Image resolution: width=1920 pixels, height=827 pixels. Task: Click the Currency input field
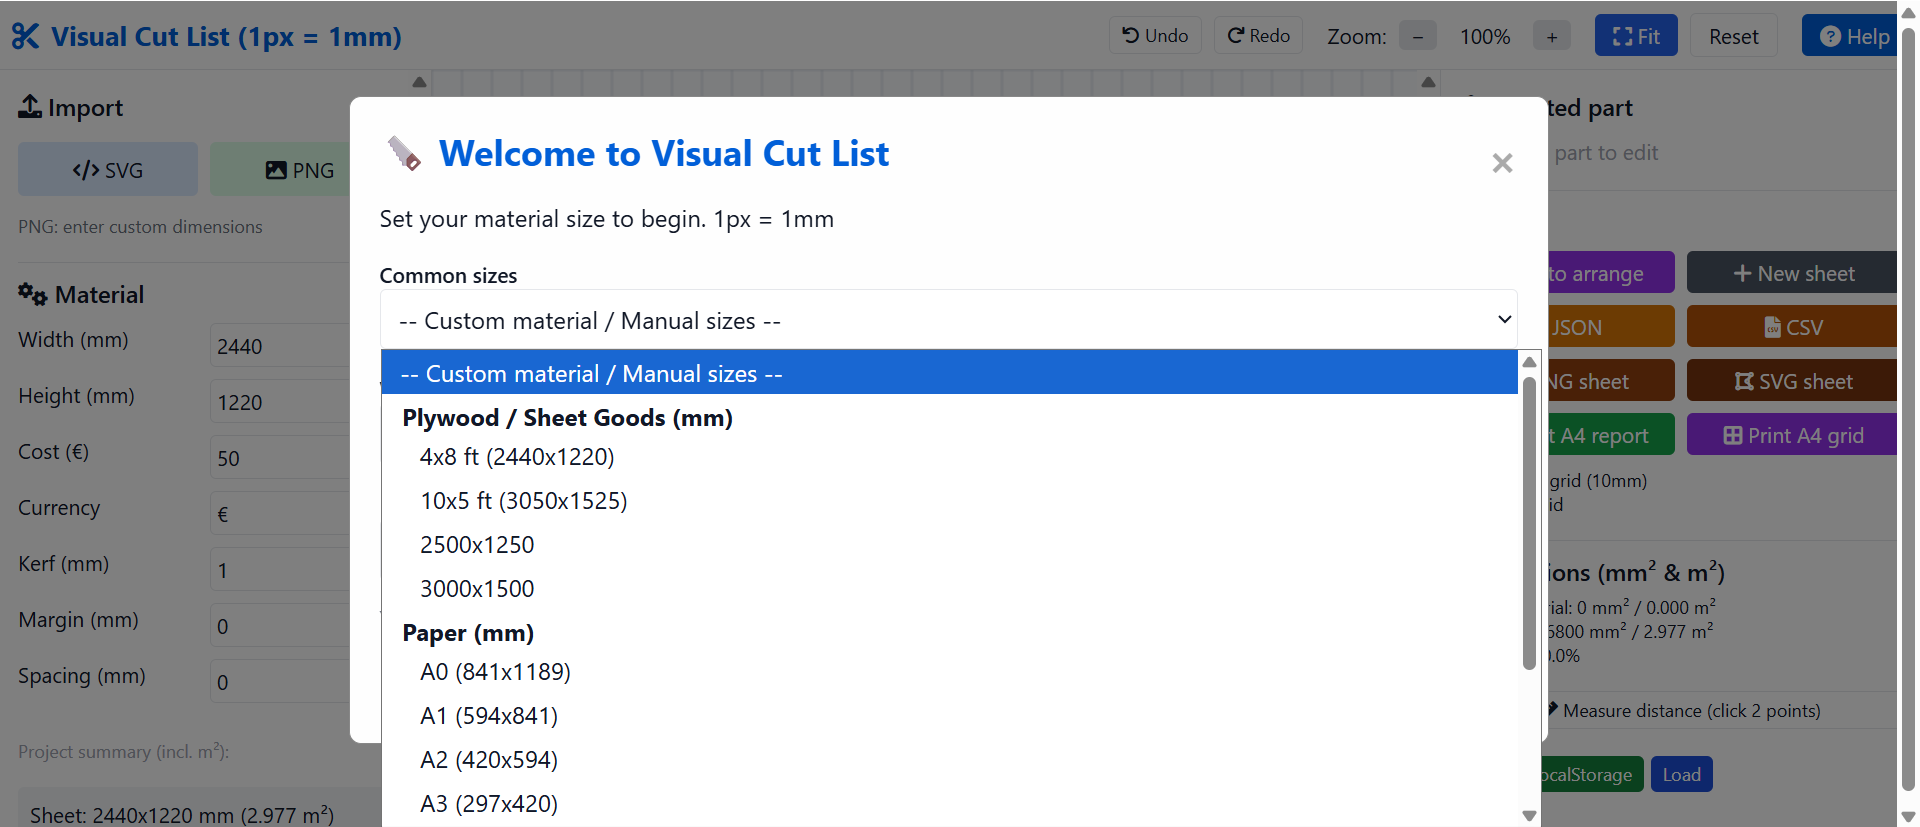pos(280,514)
